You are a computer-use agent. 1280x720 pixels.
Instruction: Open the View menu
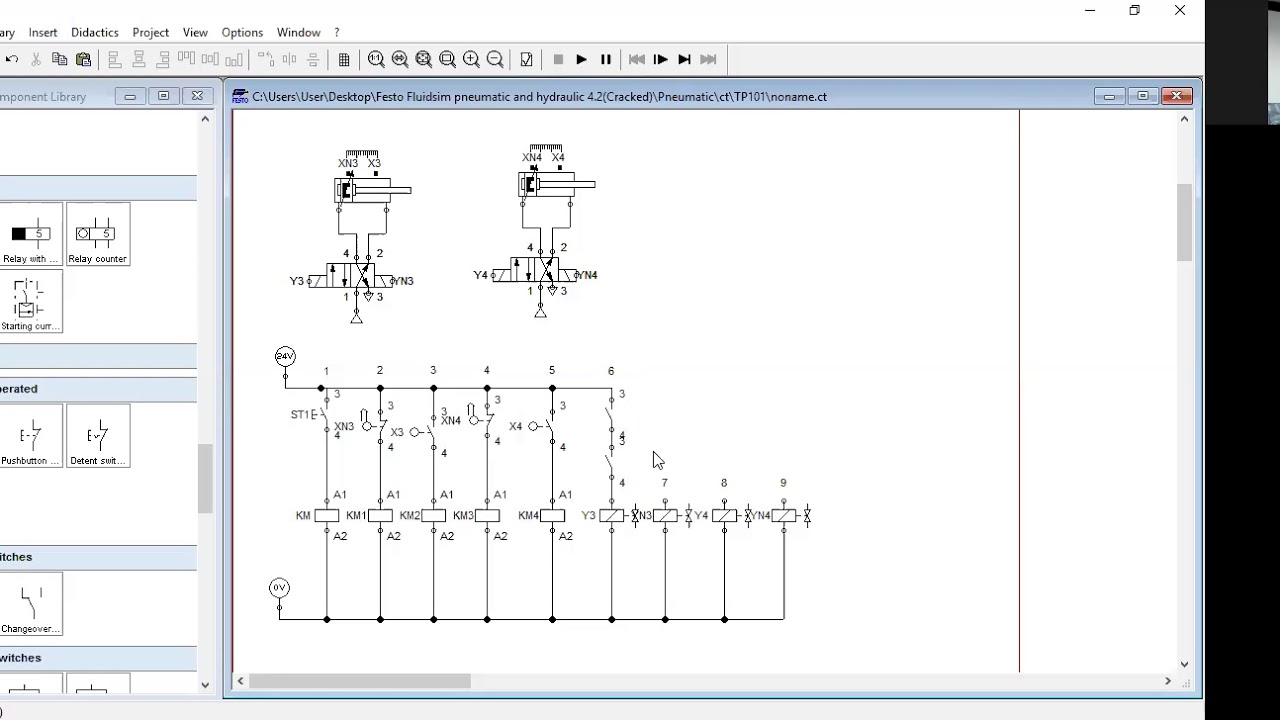click(x=195, y=32)
